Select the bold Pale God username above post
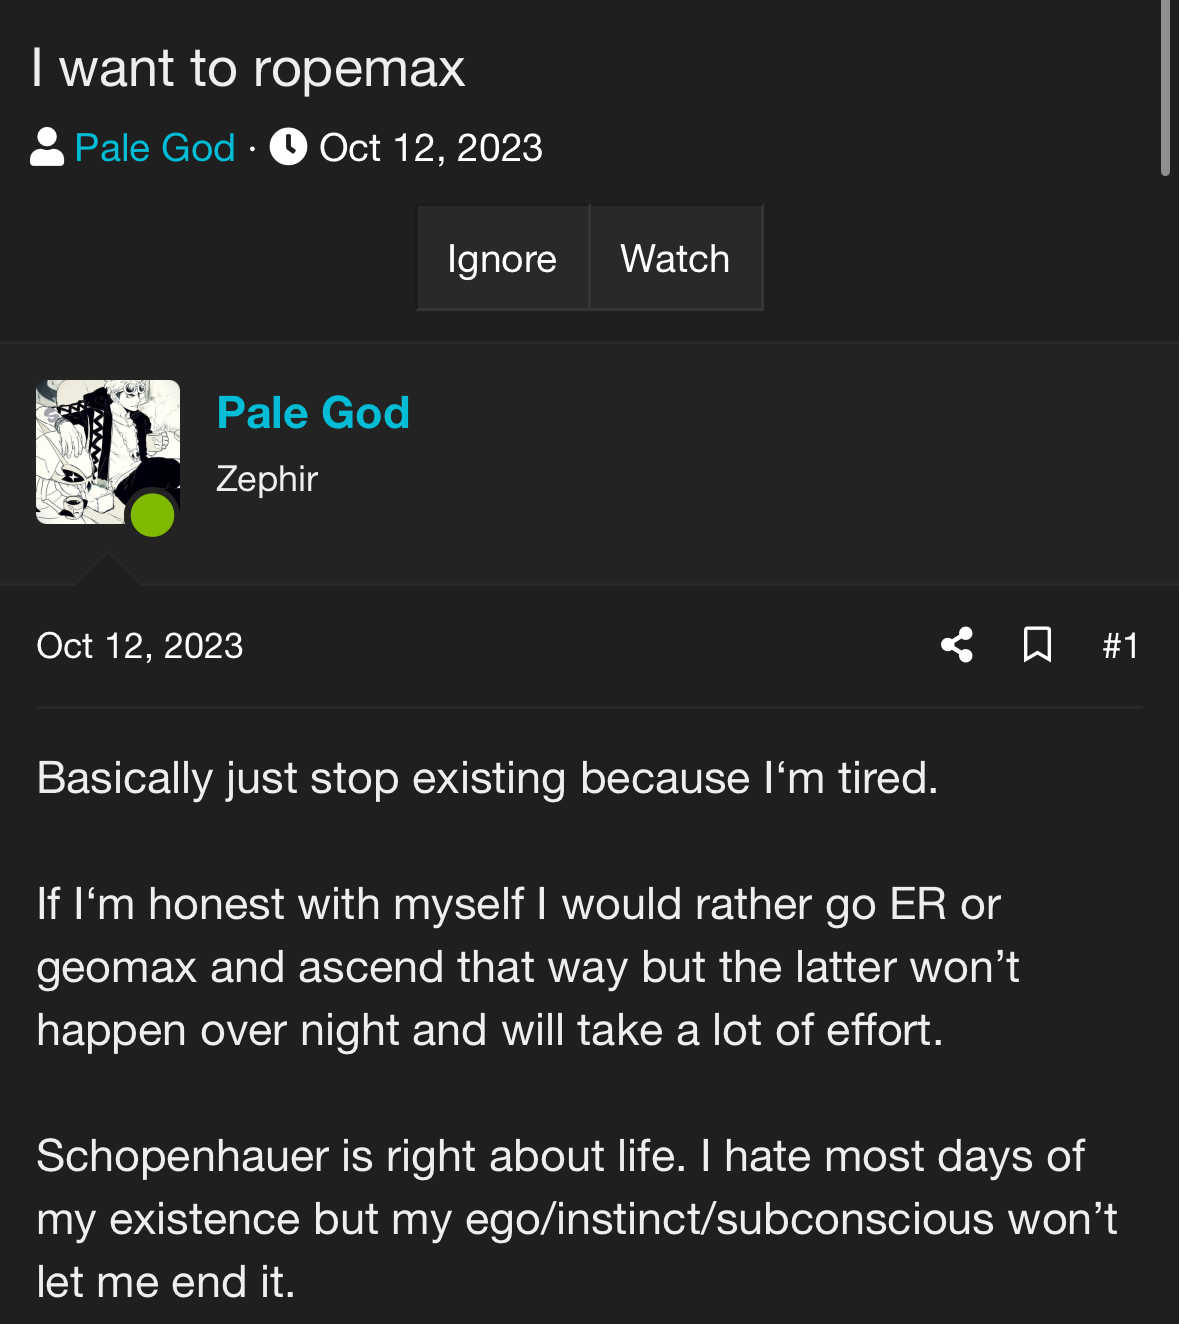The height and width of the screenshot is (1324, 1179). (313, 413)
